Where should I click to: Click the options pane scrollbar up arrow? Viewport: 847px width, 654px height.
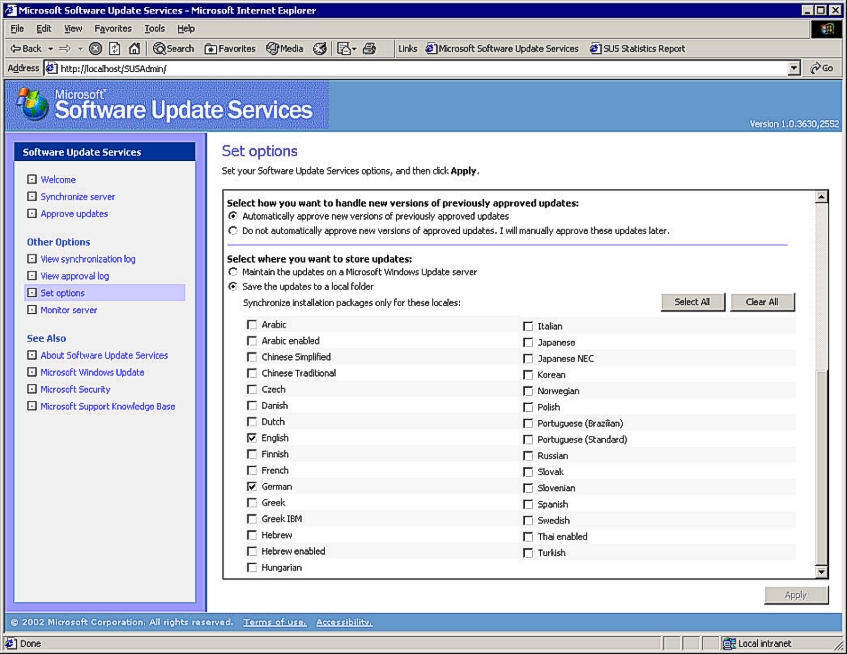point(821,197)
